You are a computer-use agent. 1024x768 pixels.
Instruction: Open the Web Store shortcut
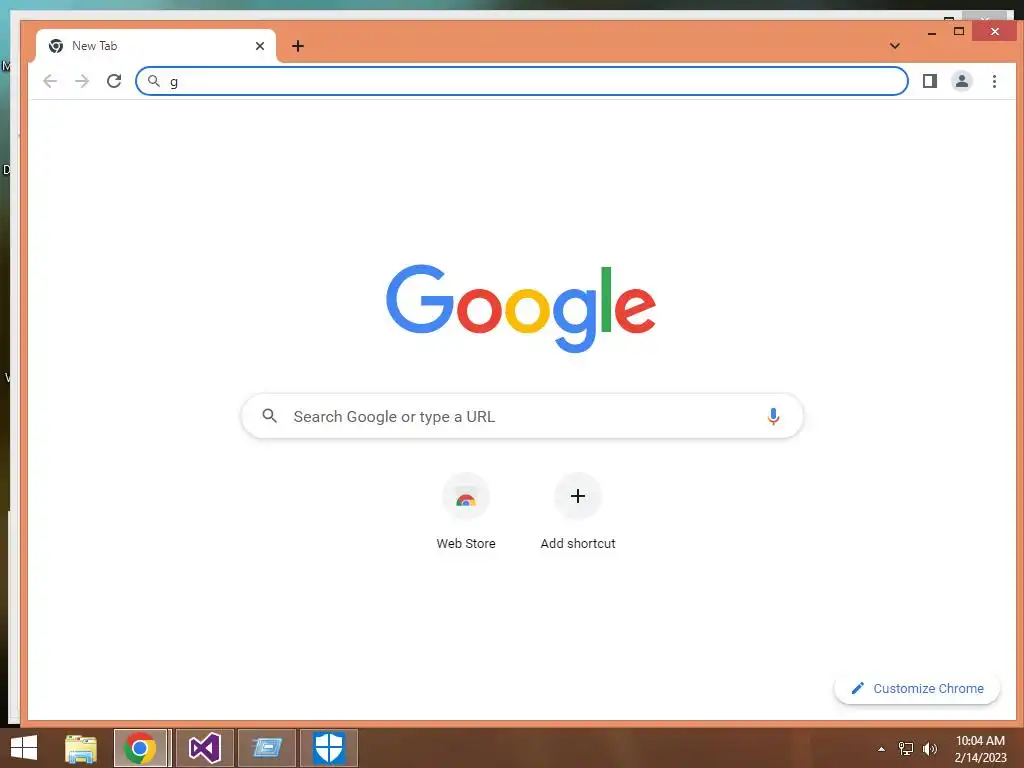click(x=466, y=512)
